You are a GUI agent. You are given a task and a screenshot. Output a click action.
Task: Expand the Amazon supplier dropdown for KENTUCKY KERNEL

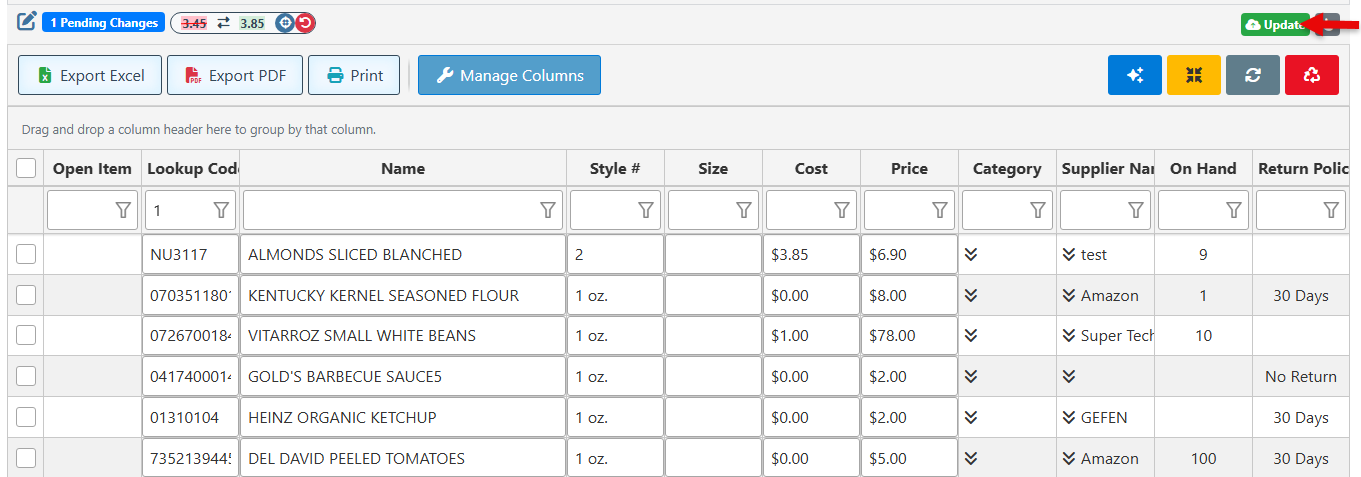point(1069,296)
